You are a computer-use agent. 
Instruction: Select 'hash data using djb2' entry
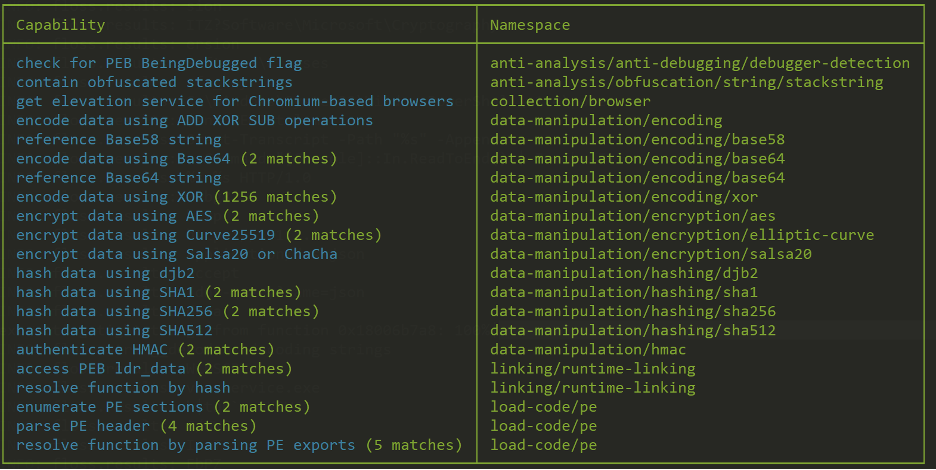click(x=105, y=274)
